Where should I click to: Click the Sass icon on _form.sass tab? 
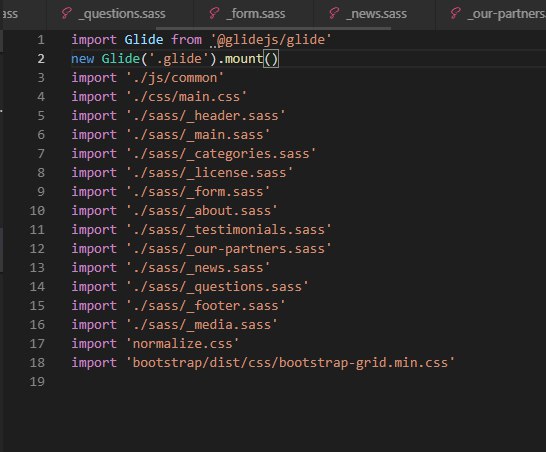point(214,13)
